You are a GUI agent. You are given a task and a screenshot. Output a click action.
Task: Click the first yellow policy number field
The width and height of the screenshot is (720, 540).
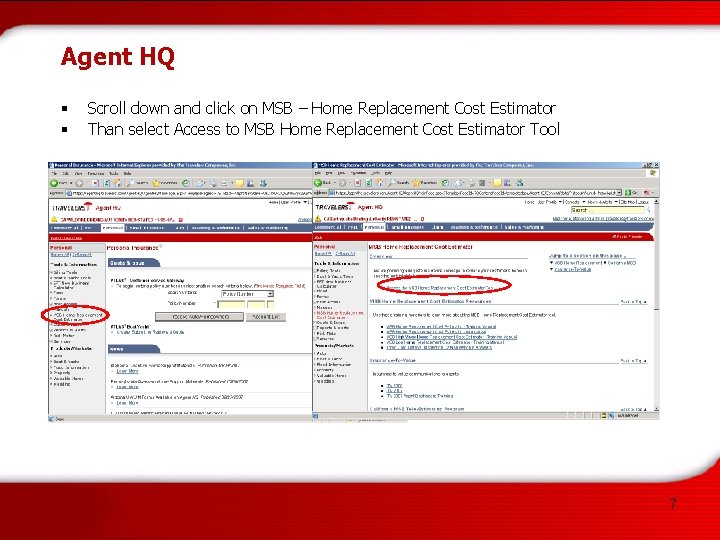click(x=231, y=304)
